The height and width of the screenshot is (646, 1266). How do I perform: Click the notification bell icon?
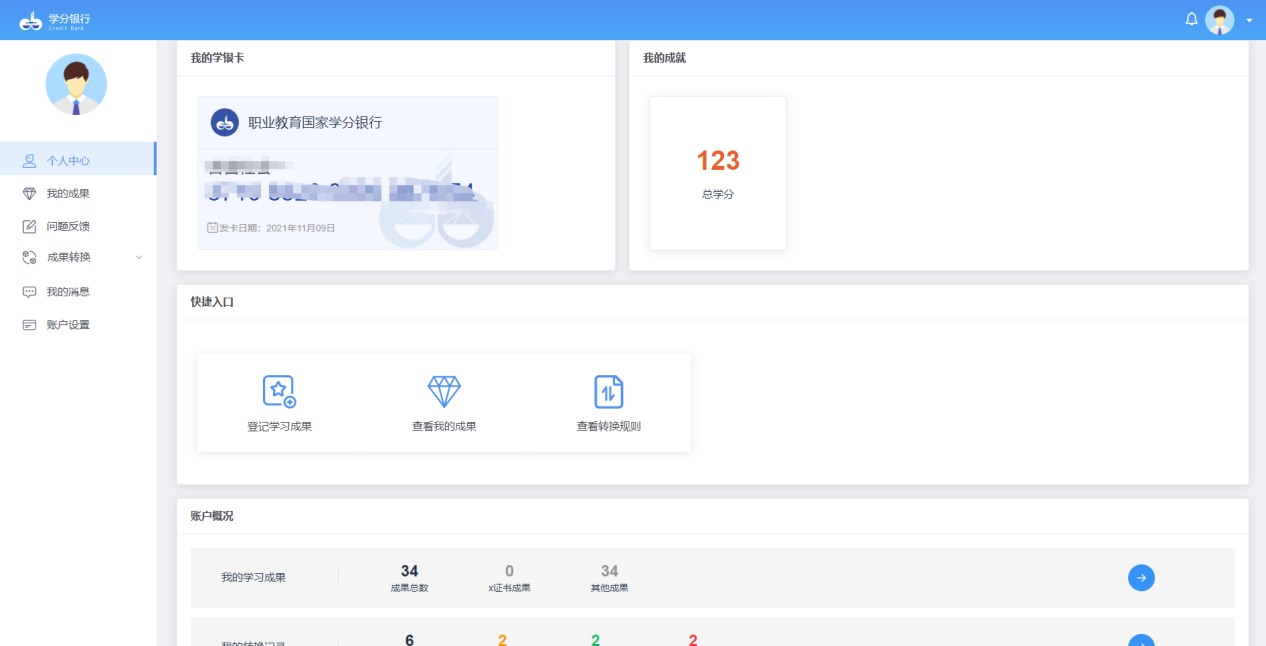click(x=1191, y=19)
